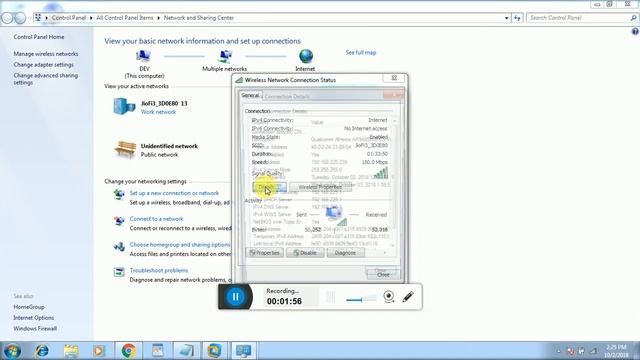Viewport: 640px width, 360px height.
Task: Open Change advanced sharing settings
Action: (45, 79)
